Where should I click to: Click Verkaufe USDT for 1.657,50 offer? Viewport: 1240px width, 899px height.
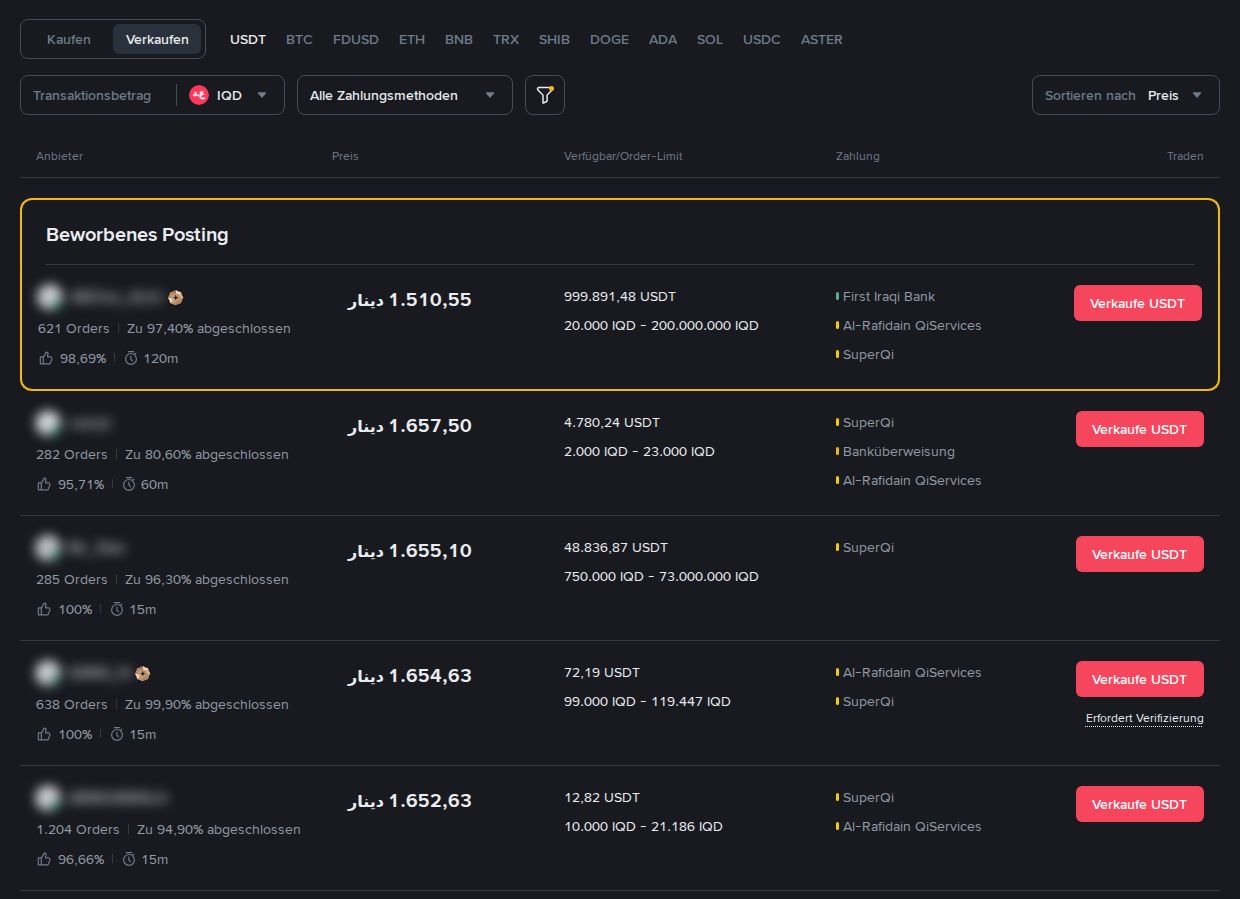(1140, 429)
